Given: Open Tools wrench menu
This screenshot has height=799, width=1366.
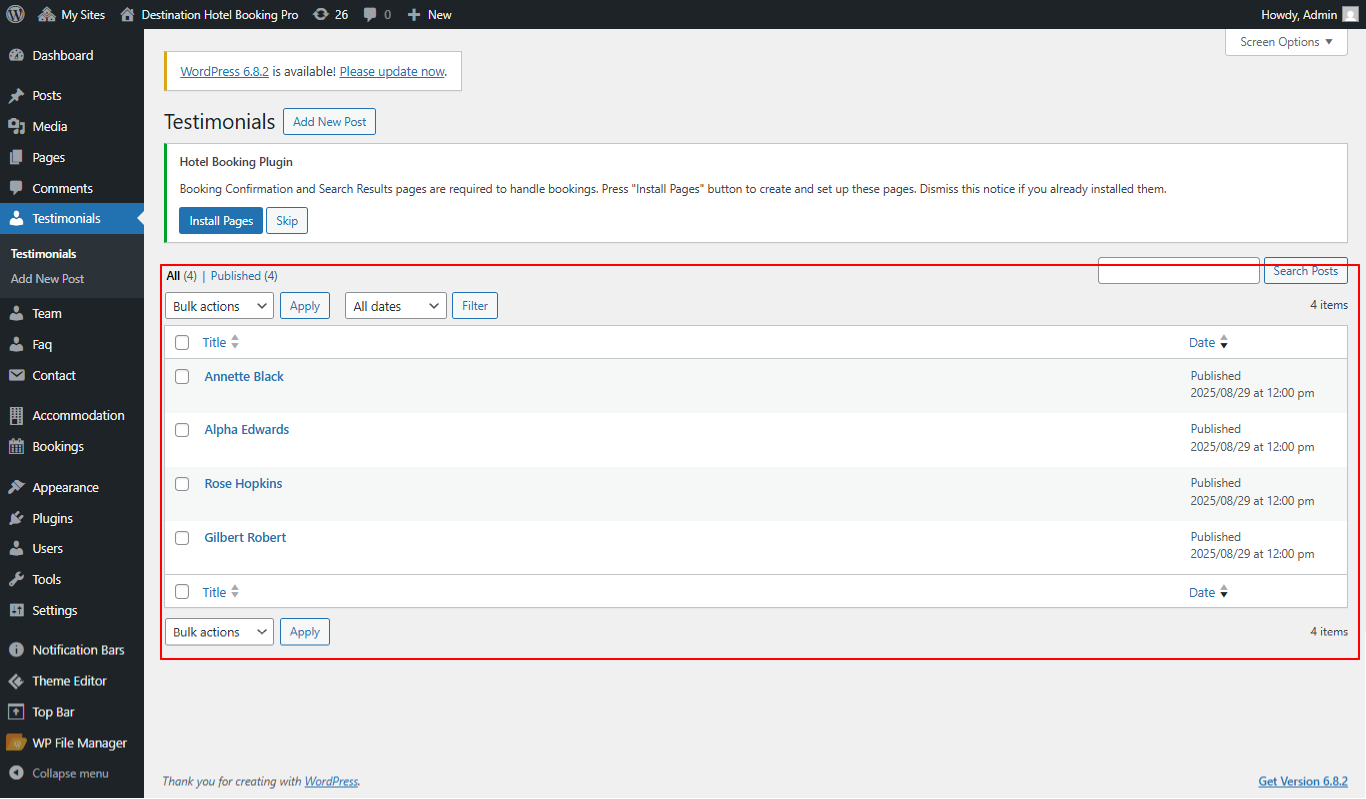Looking at the screenshot, I should click(x=72, y=579).
